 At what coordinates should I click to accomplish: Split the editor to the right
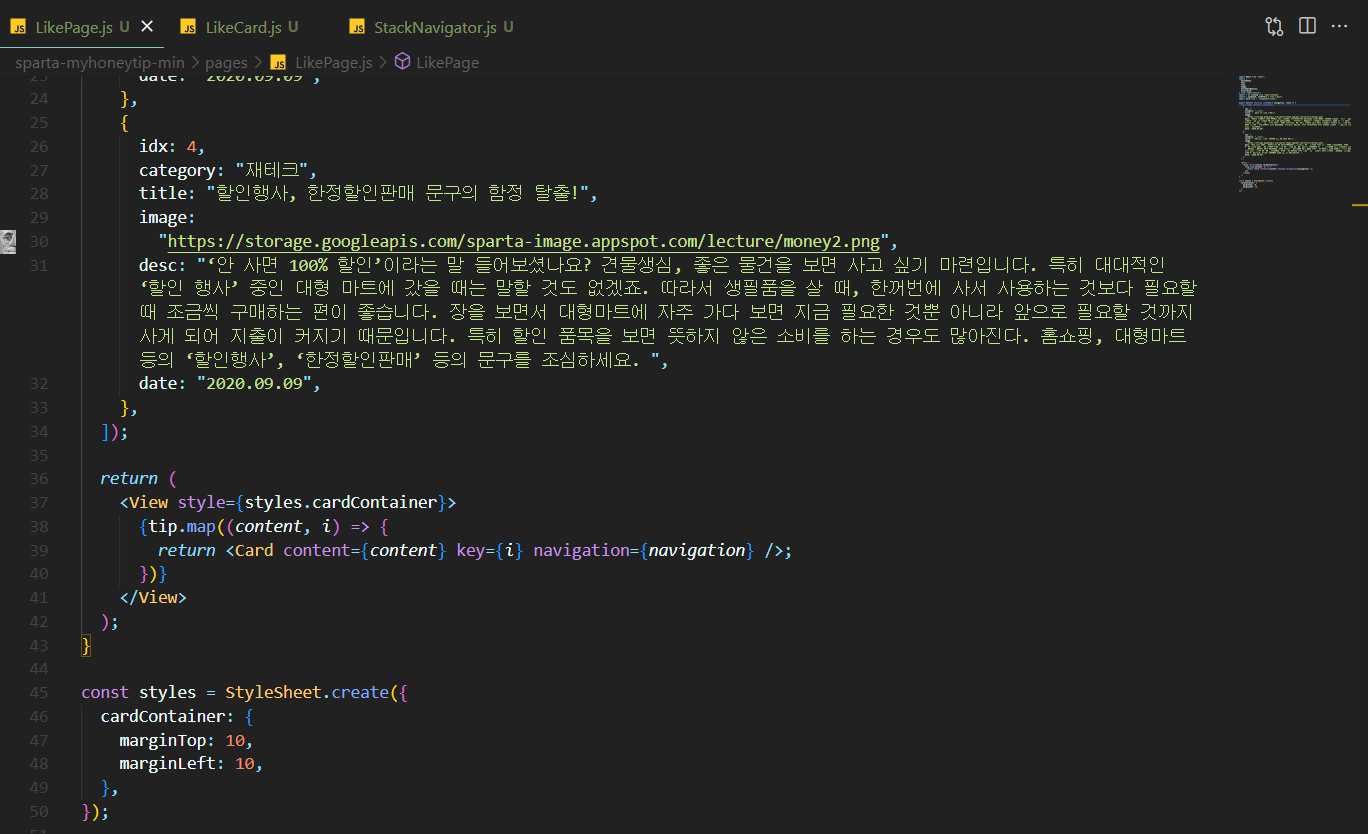click(x=1307, y=27)
